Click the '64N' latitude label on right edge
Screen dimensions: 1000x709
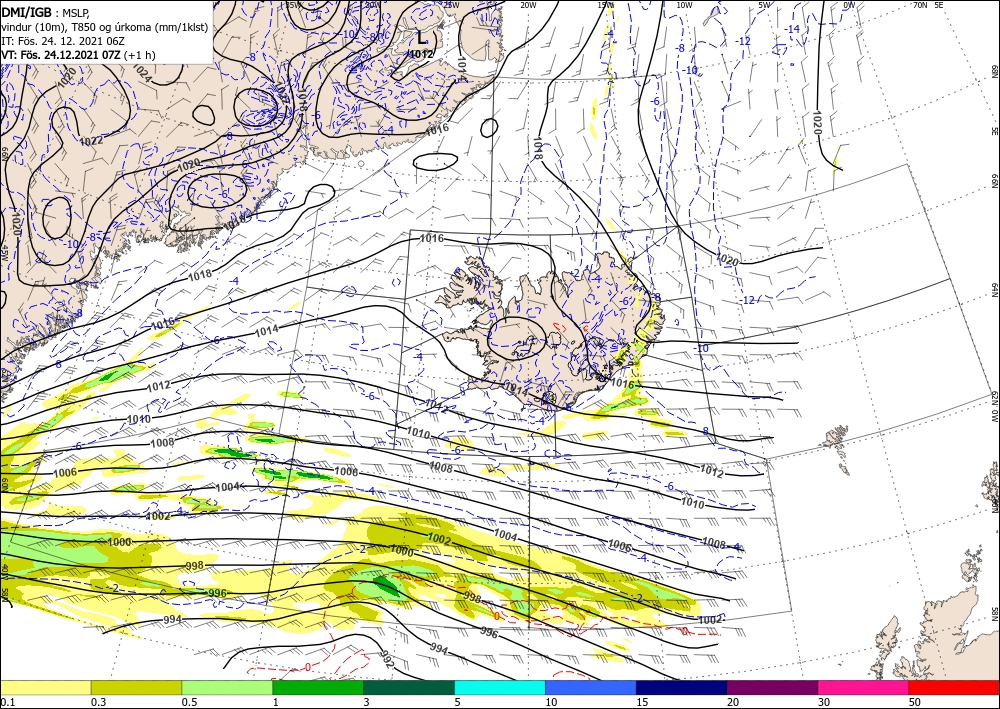coord(994,290)
